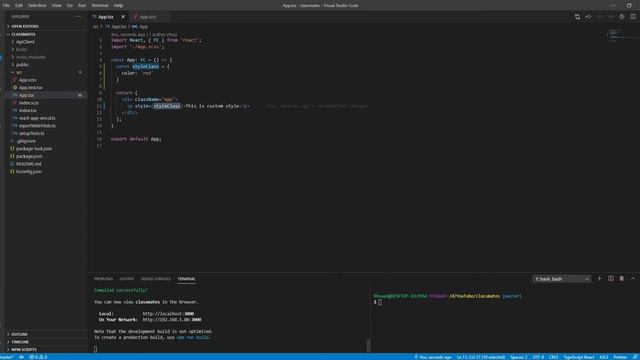Open the File menu
640x360 pixels.
(6, 5)
